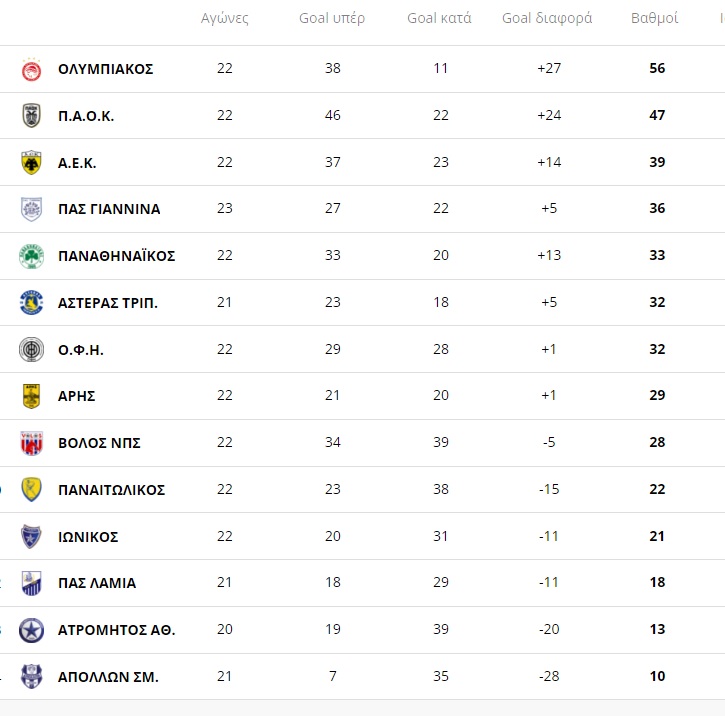Viewport: 725px width, 716px height.
Task: Open the ΑΠΟΛΛΩΝ ΣΜ. team link
Action: (108, 677)
